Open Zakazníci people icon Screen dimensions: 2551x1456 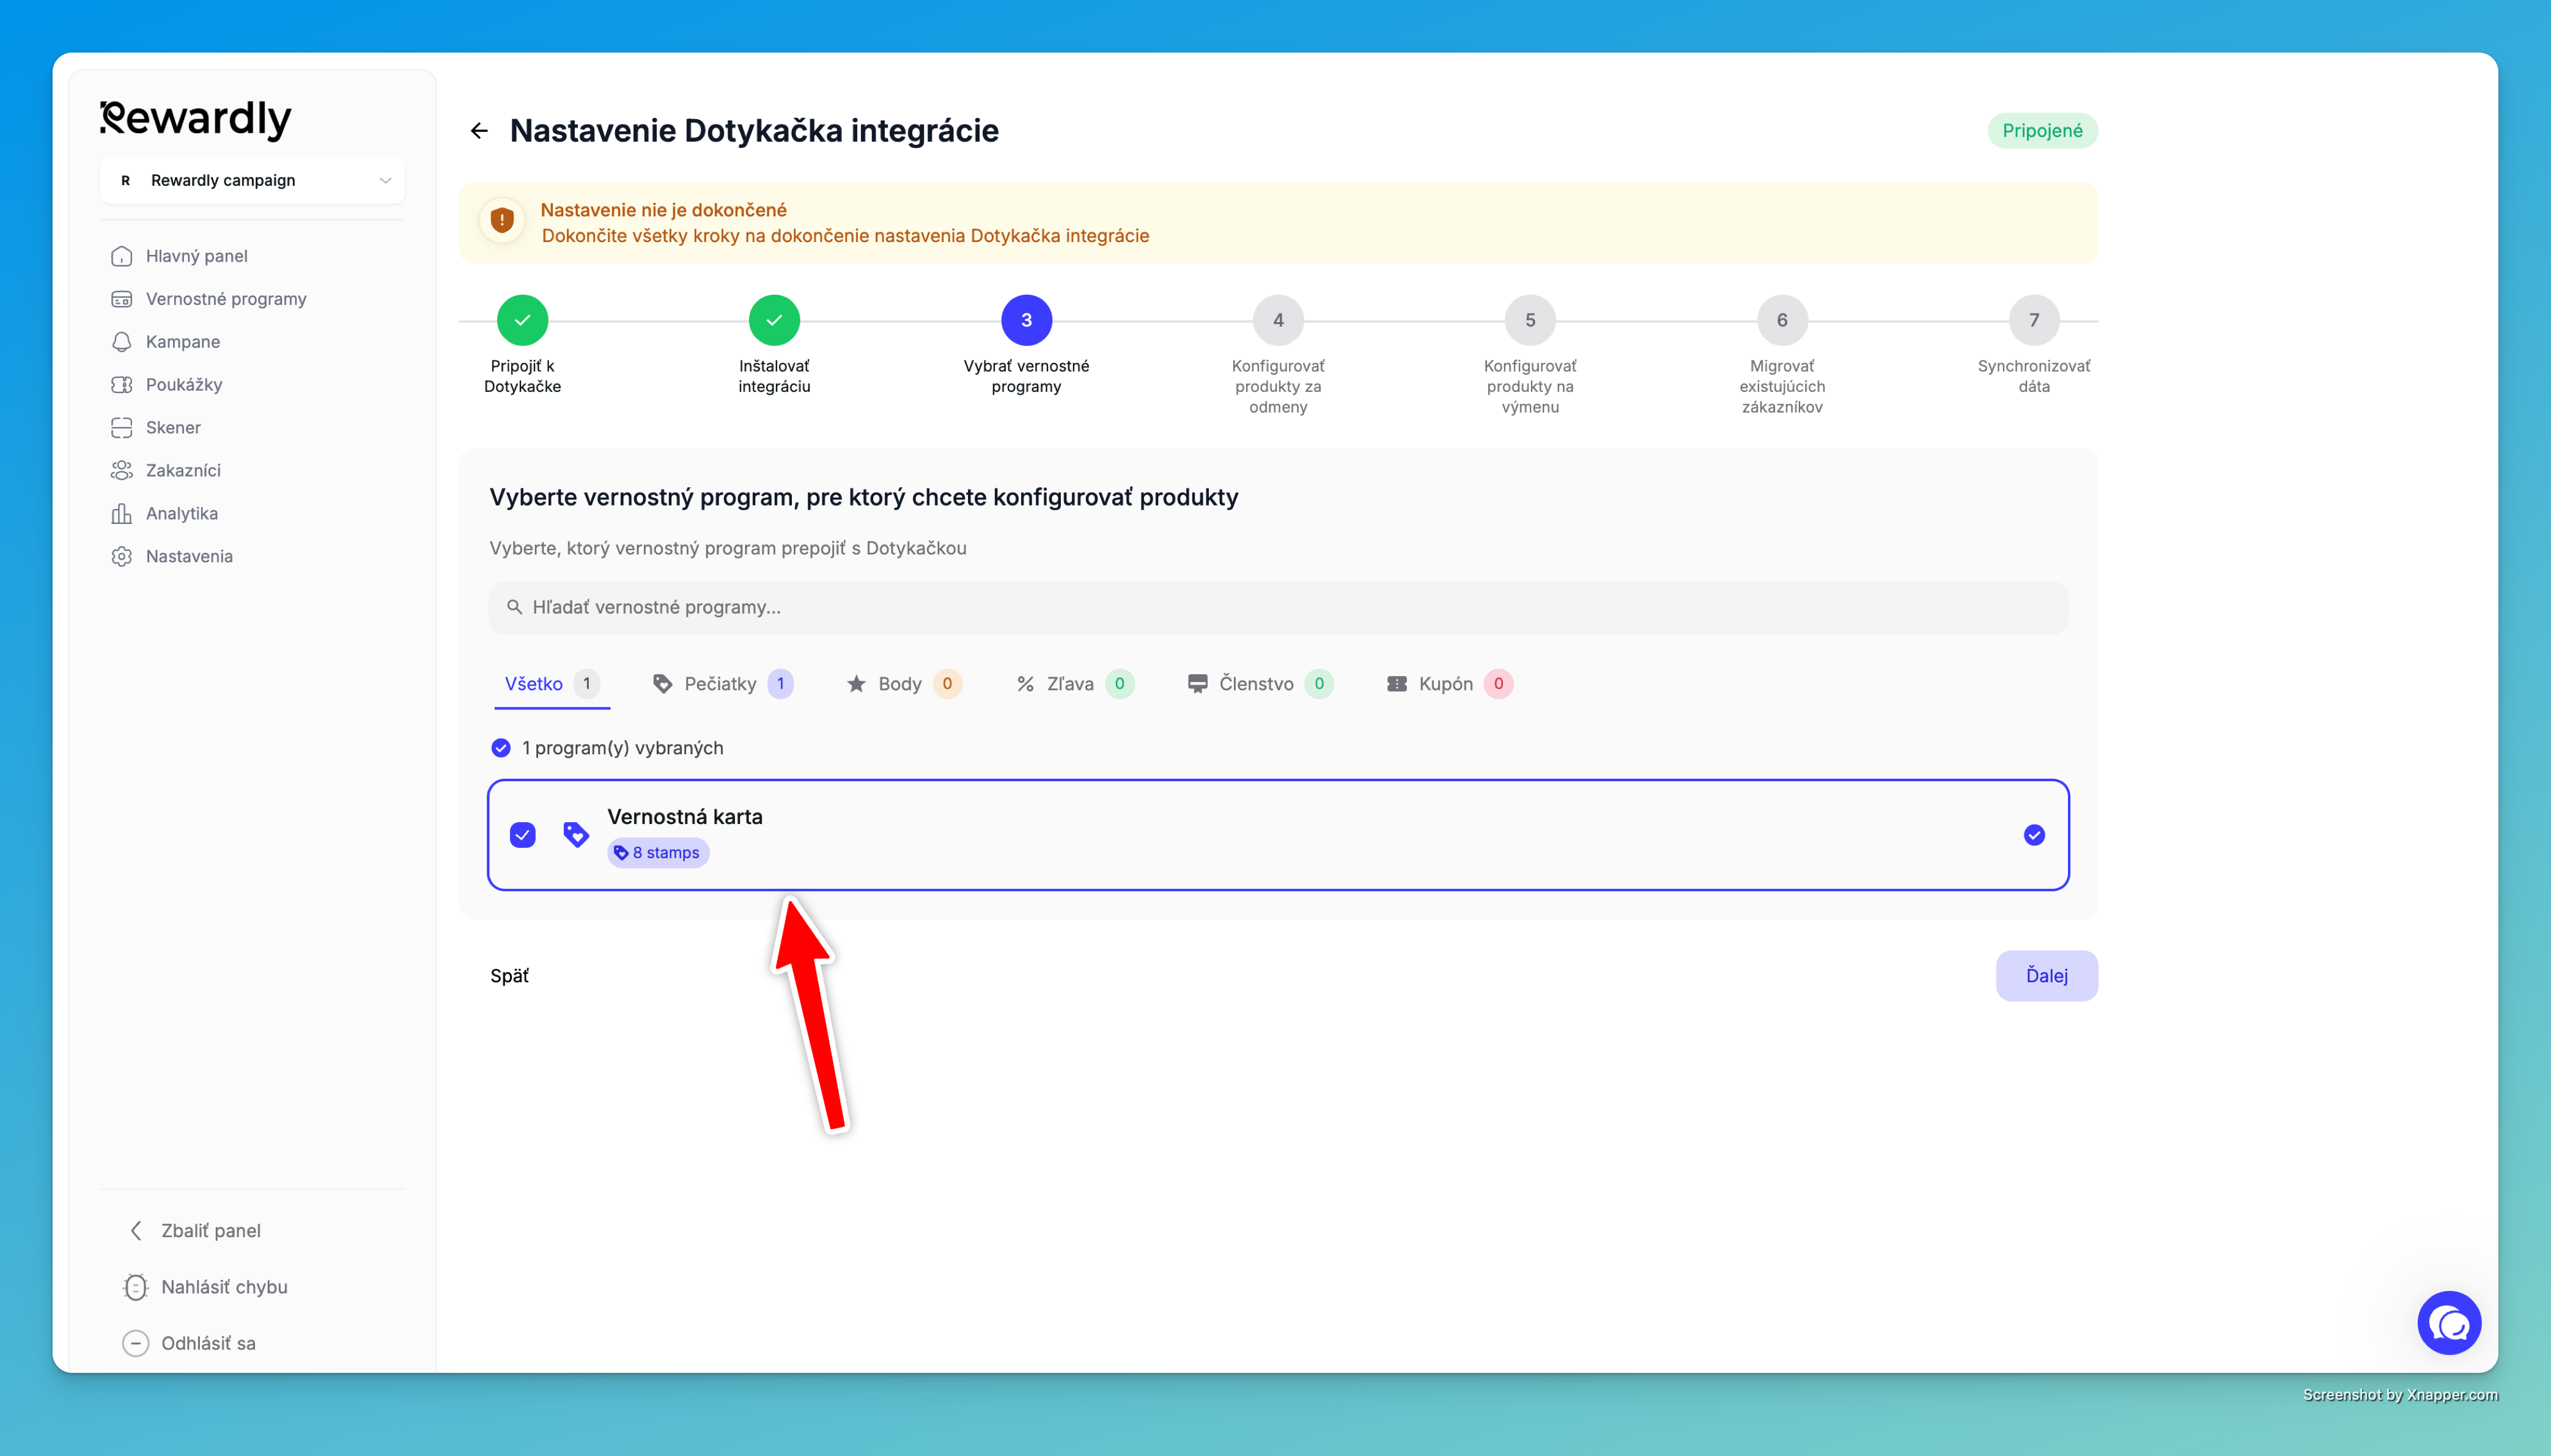(122, 471)
